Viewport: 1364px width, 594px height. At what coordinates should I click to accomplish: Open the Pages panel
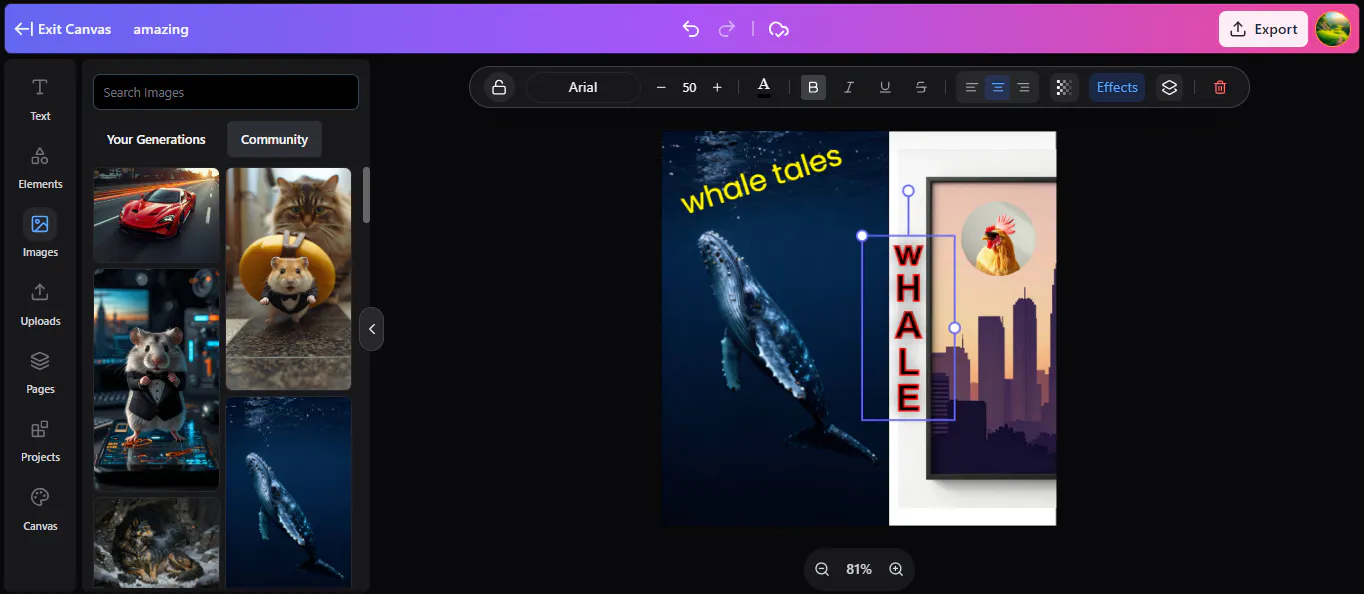point(40,372)
